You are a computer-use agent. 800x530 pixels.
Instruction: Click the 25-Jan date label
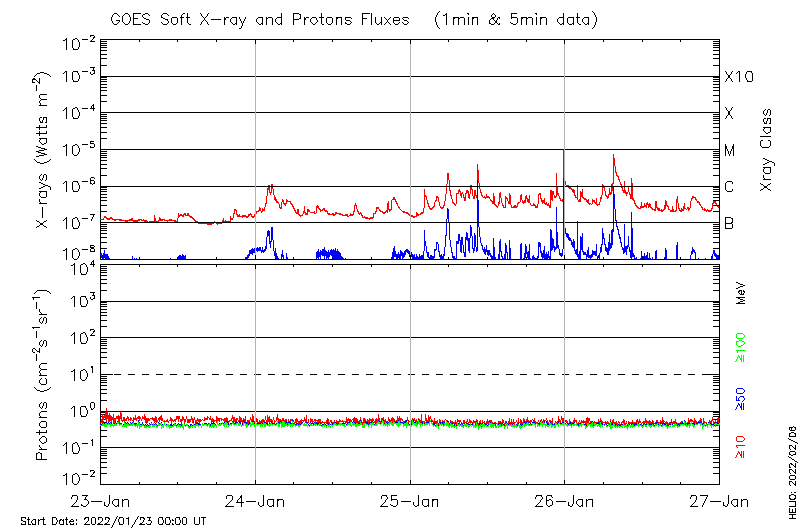pos(410,500)
